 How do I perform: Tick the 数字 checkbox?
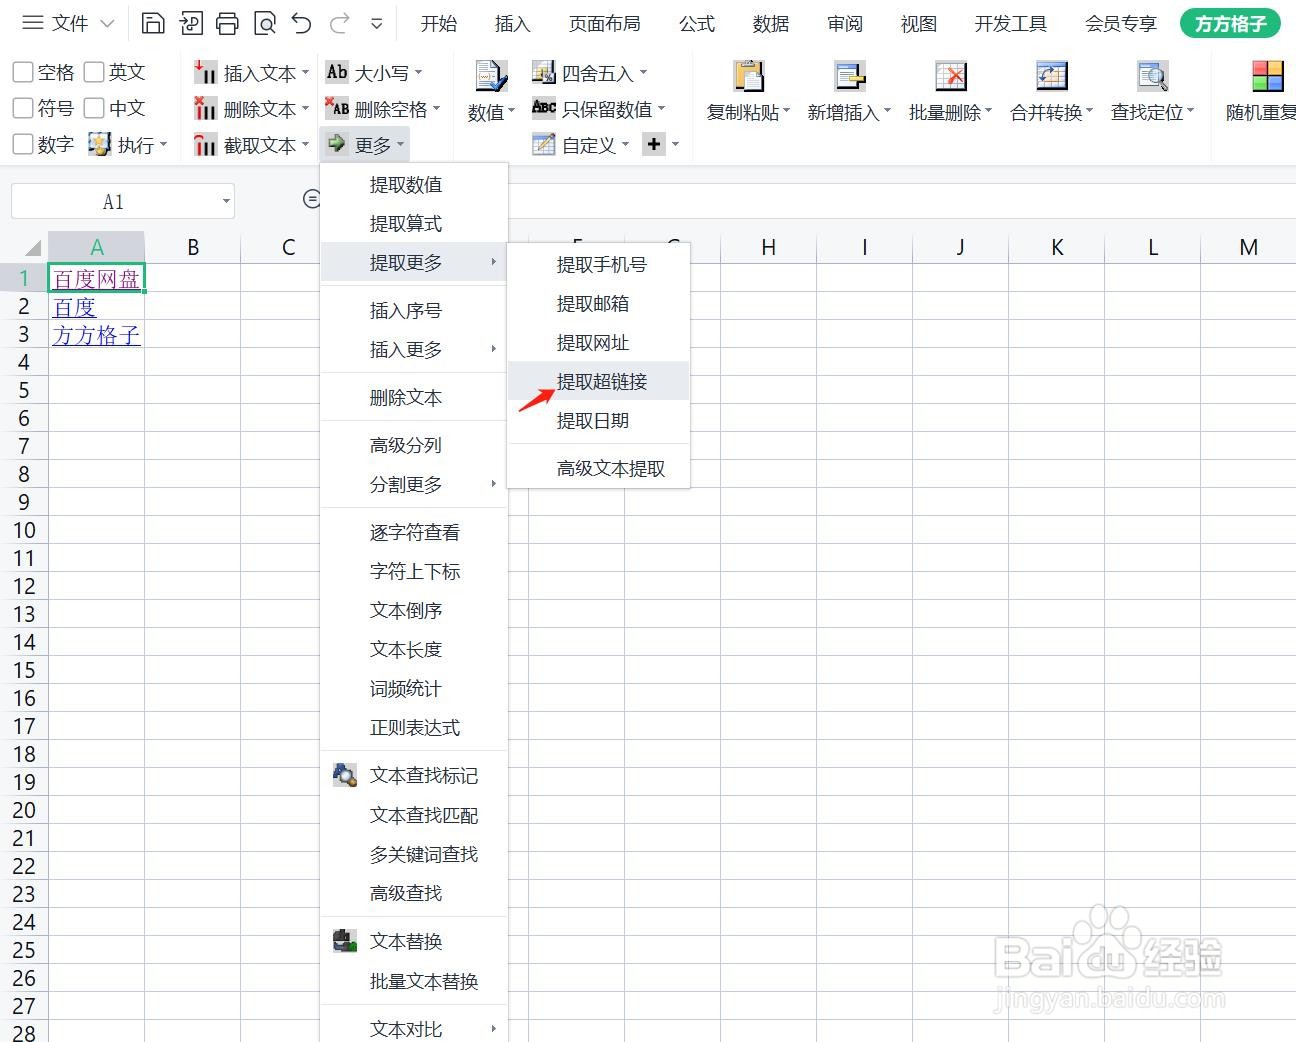tap(23, 145)
